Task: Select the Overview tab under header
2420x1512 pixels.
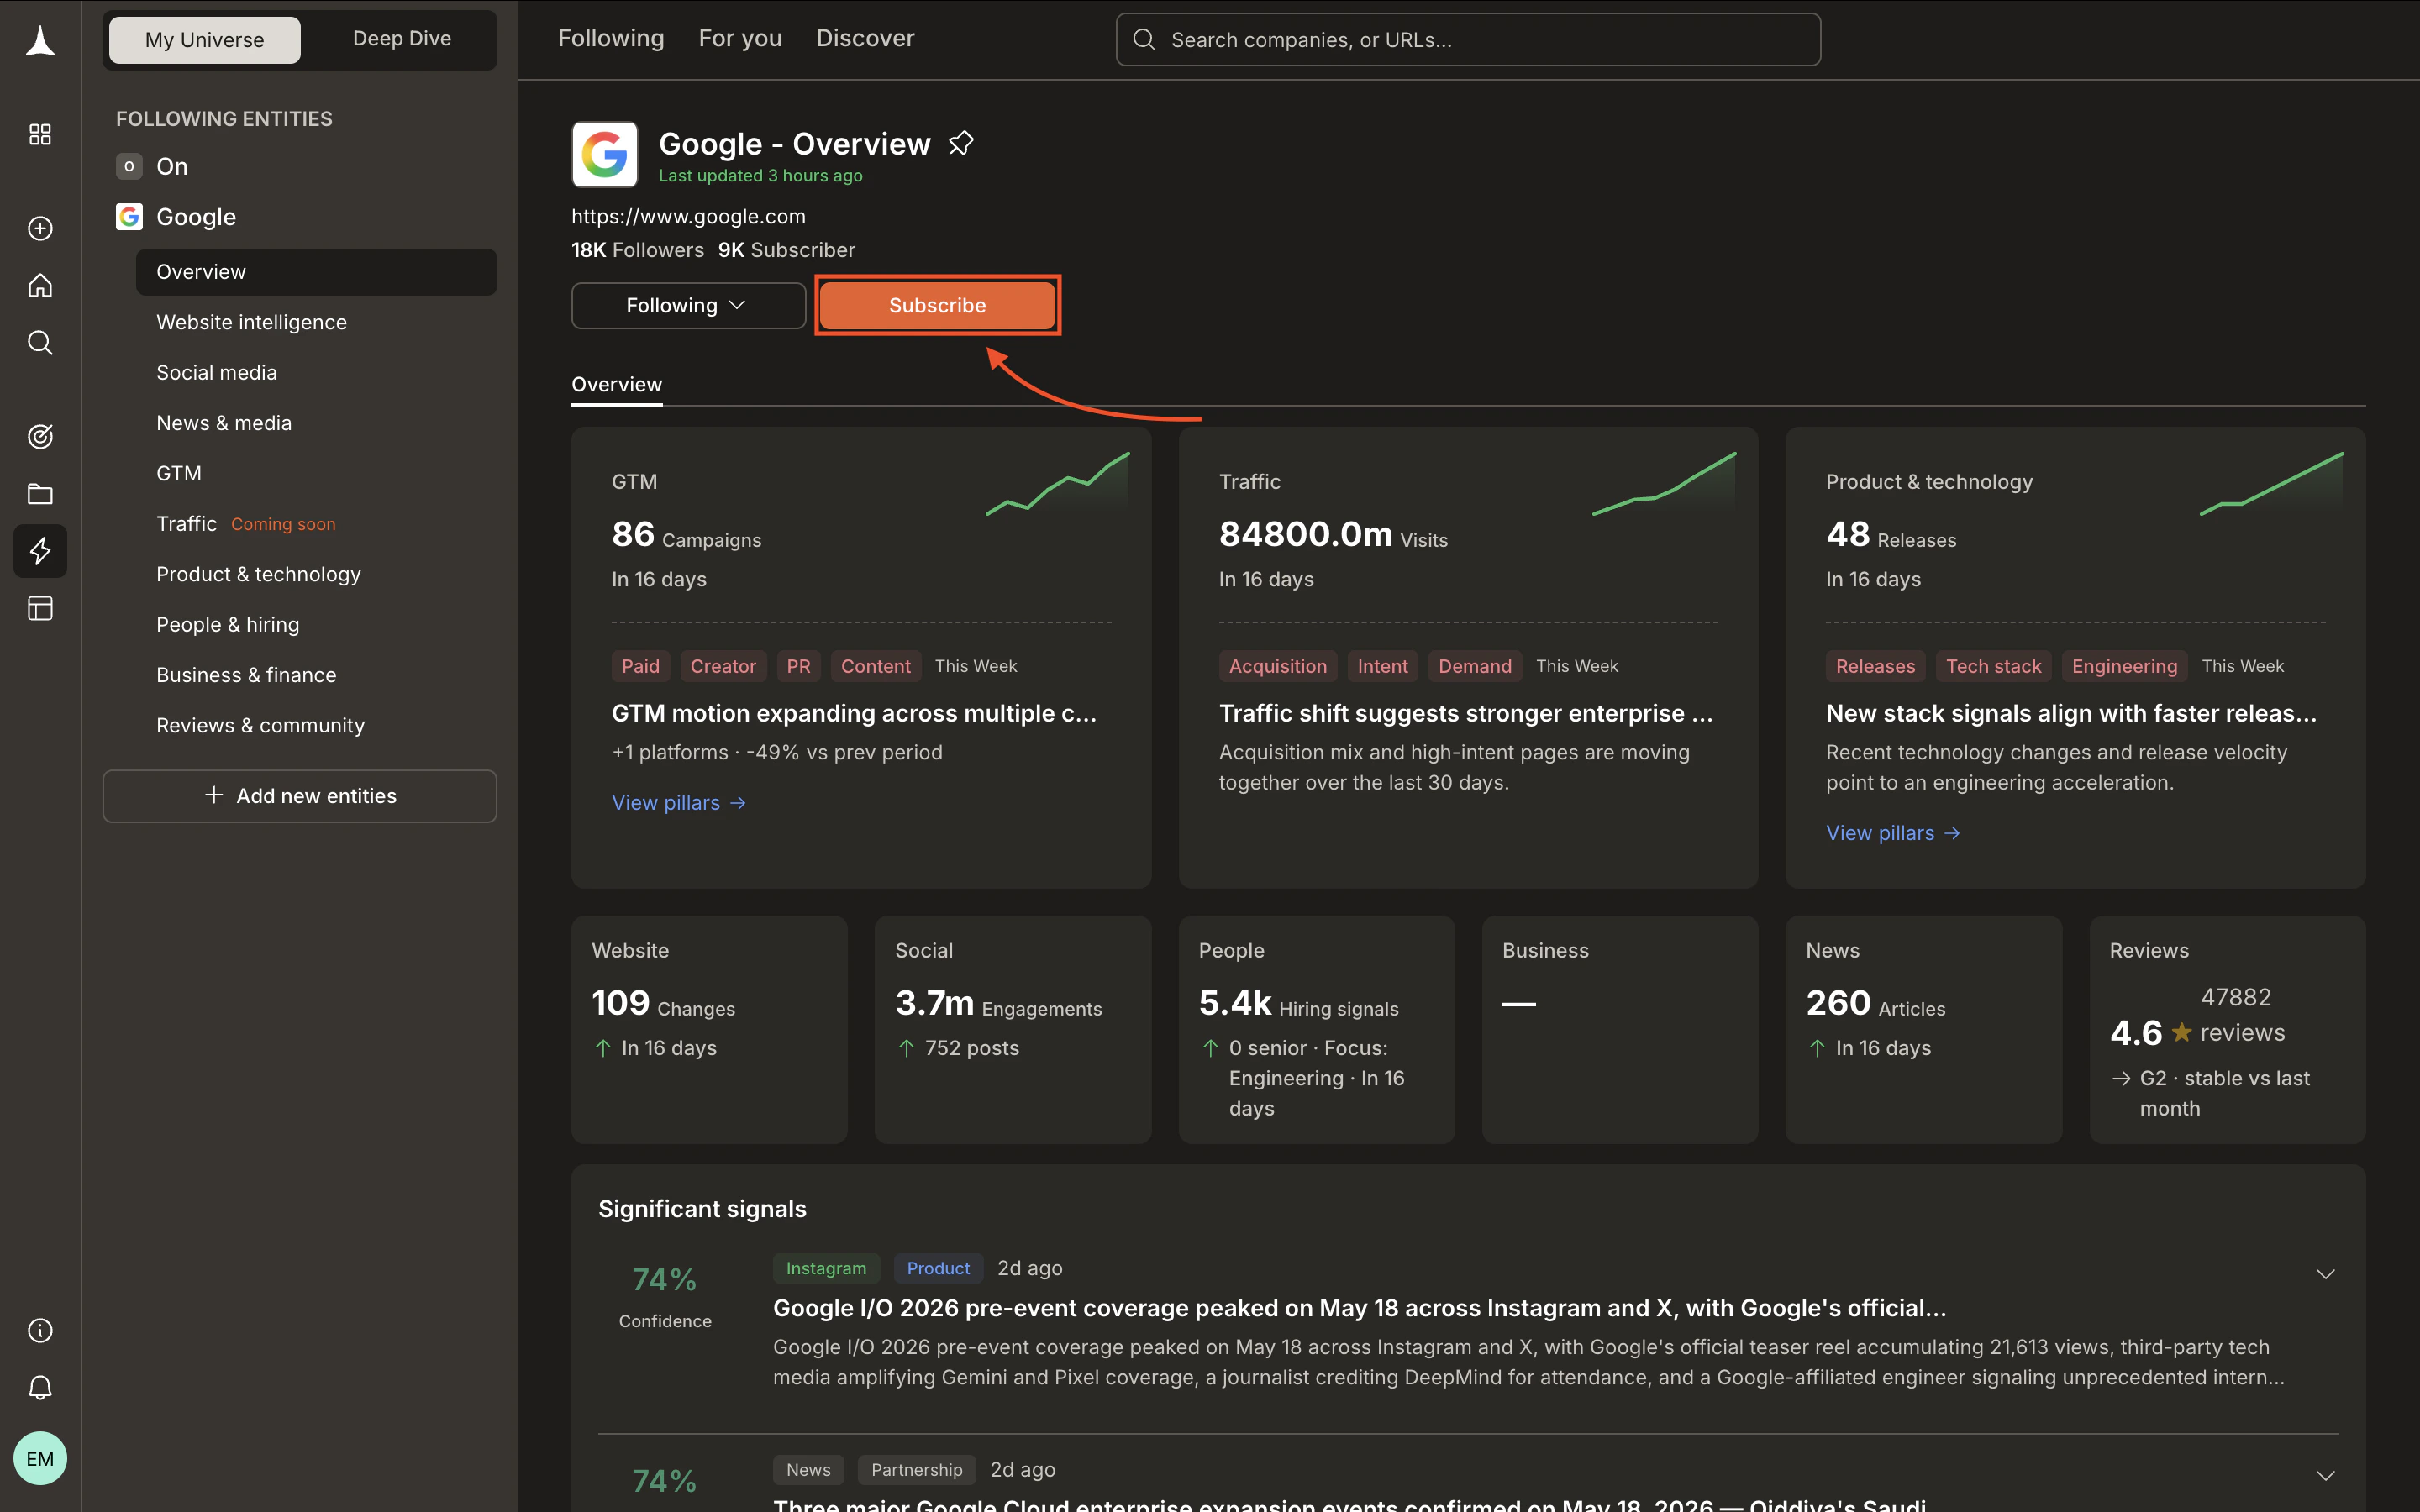Action: click(x=617, y=385)
